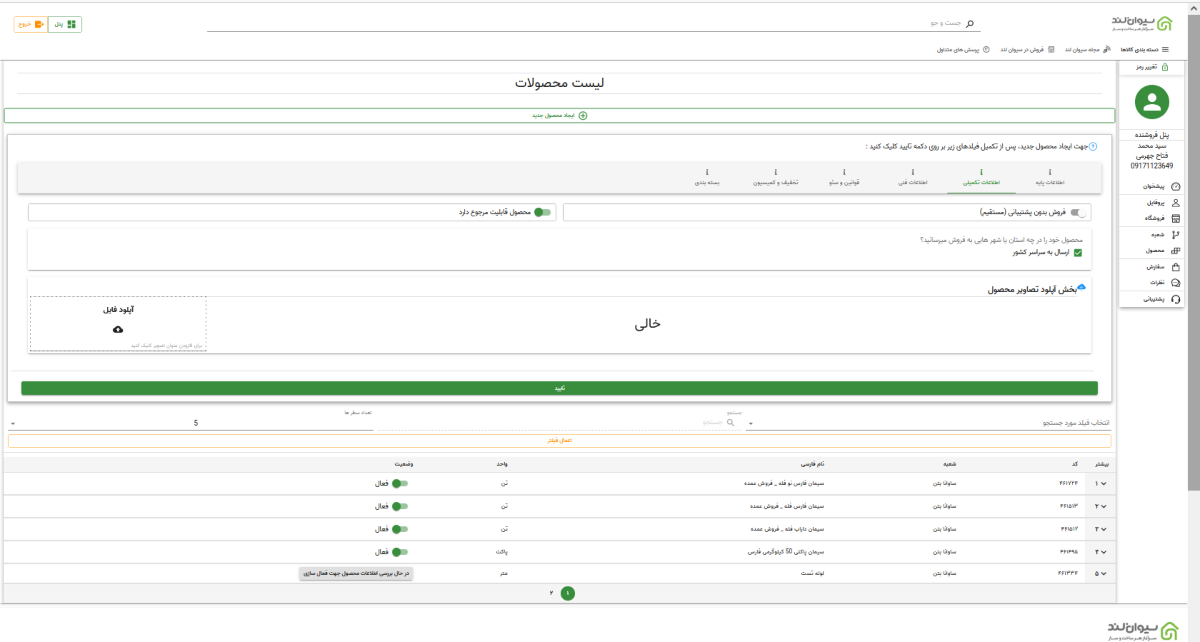Image resolution: width=1200 pixels, height=642 pixels.
Task: Click the ایجاد محصول جدید button
Action: pos(560,115)
